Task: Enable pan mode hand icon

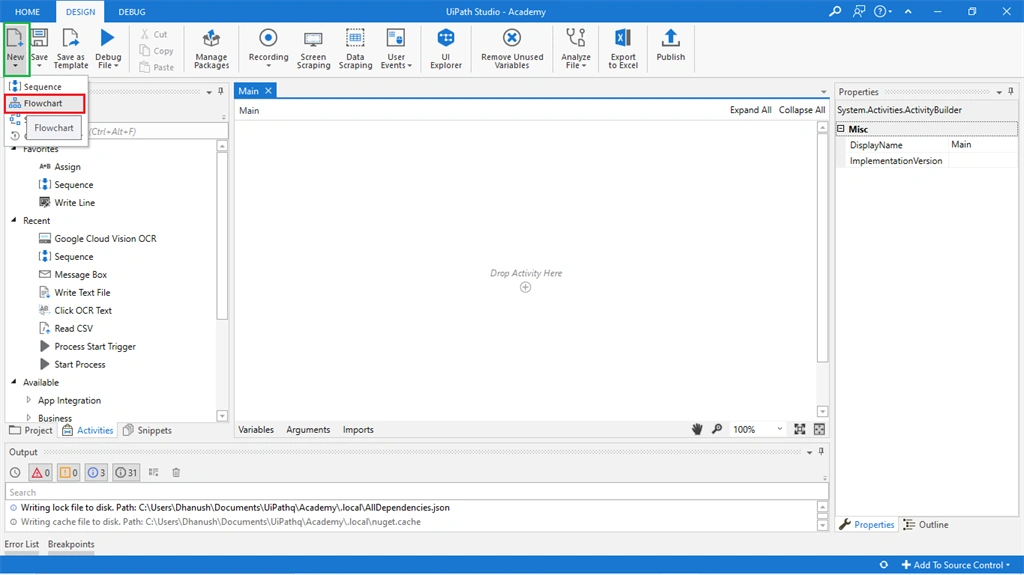Action: click(697, 429)
